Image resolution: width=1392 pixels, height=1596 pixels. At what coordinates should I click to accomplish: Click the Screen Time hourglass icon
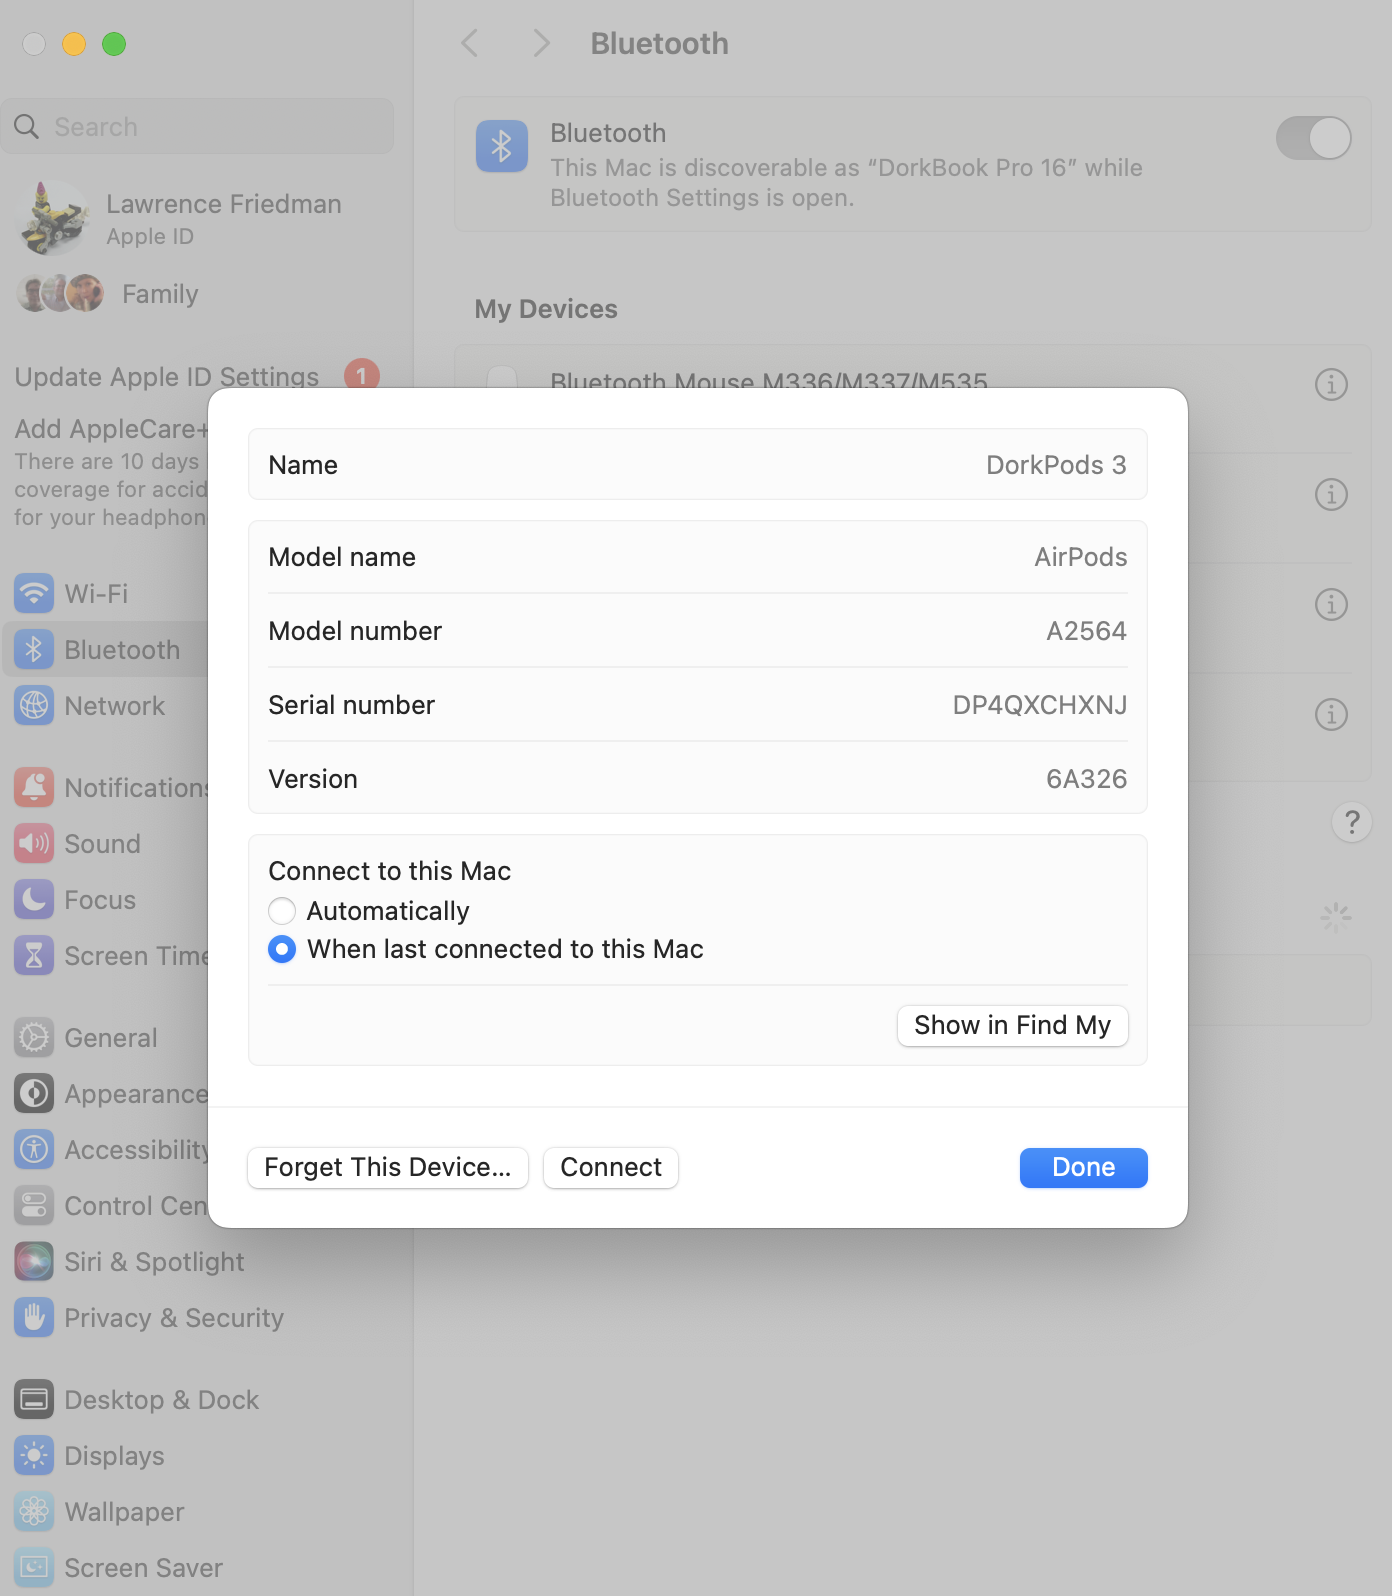pyautogui.click(x=34, y=955)
